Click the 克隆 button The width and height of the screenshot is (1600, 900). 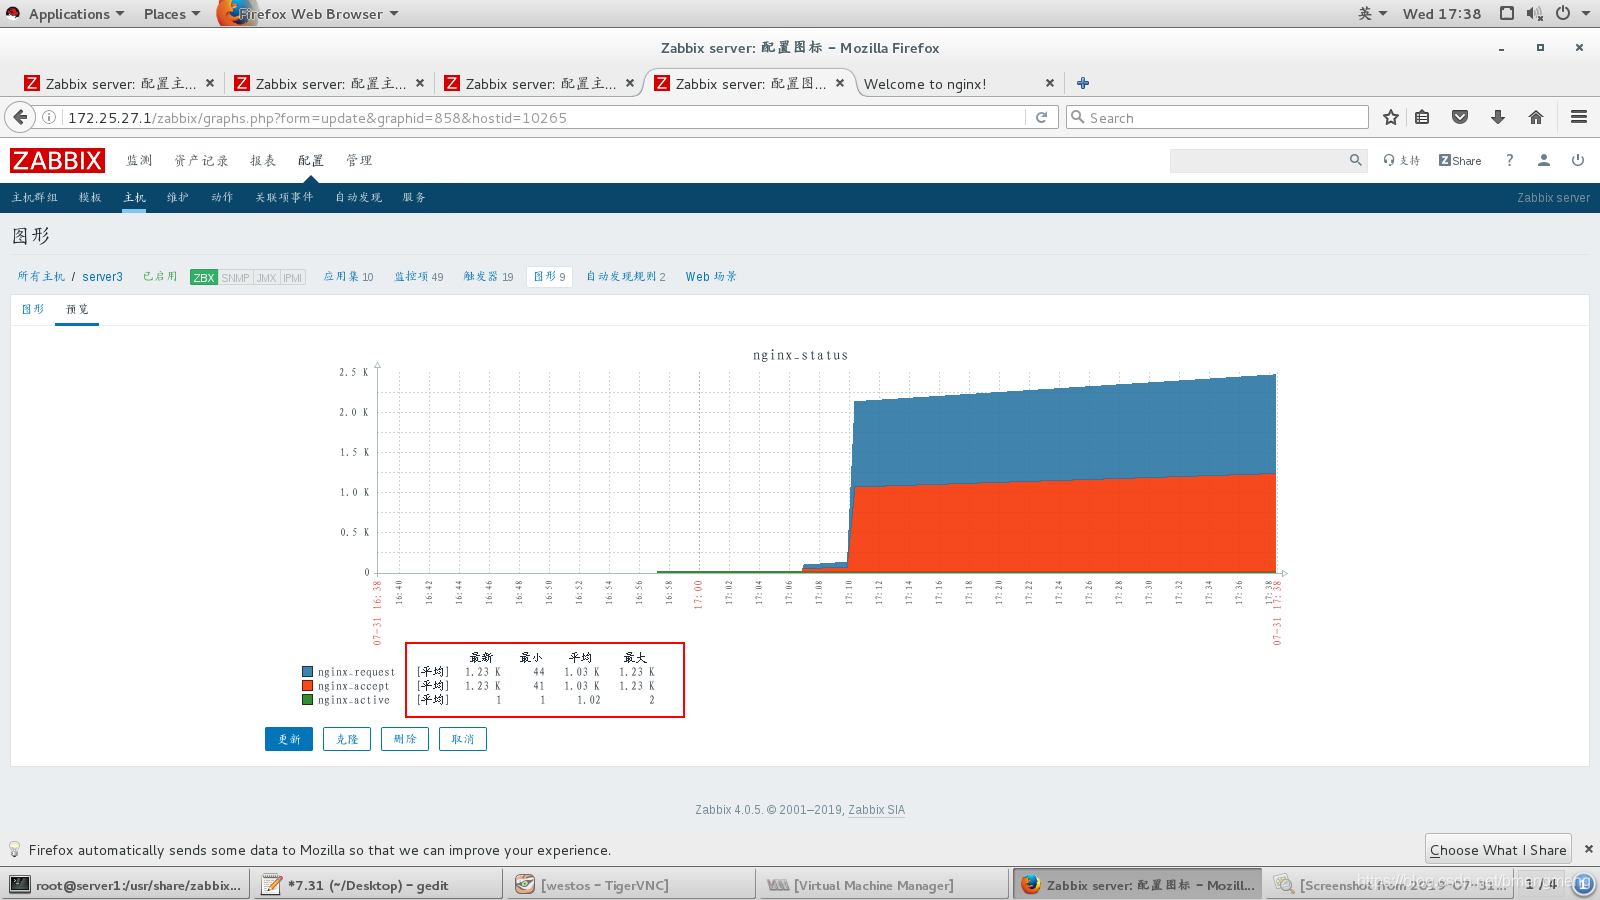pos(347,739)
